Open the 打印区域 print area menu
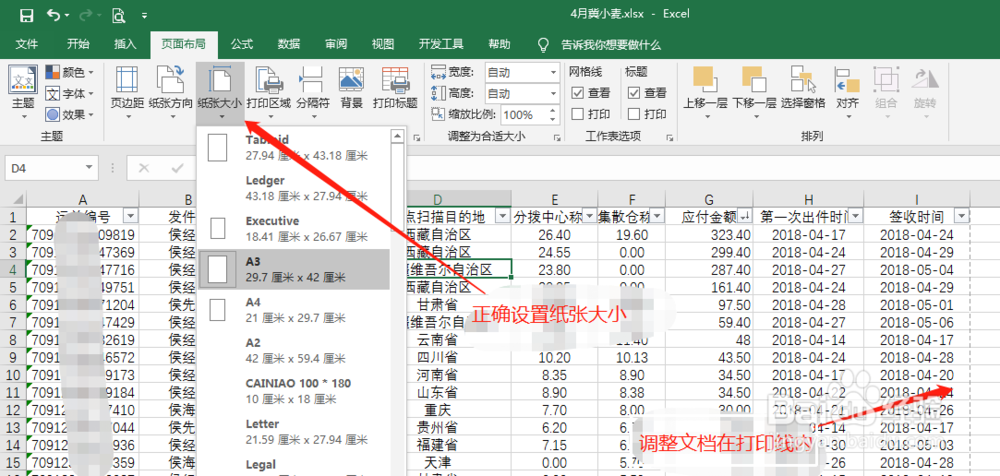Image resolution: width=1000 pixels, height=476 pixels. click(x=268, y=93)
